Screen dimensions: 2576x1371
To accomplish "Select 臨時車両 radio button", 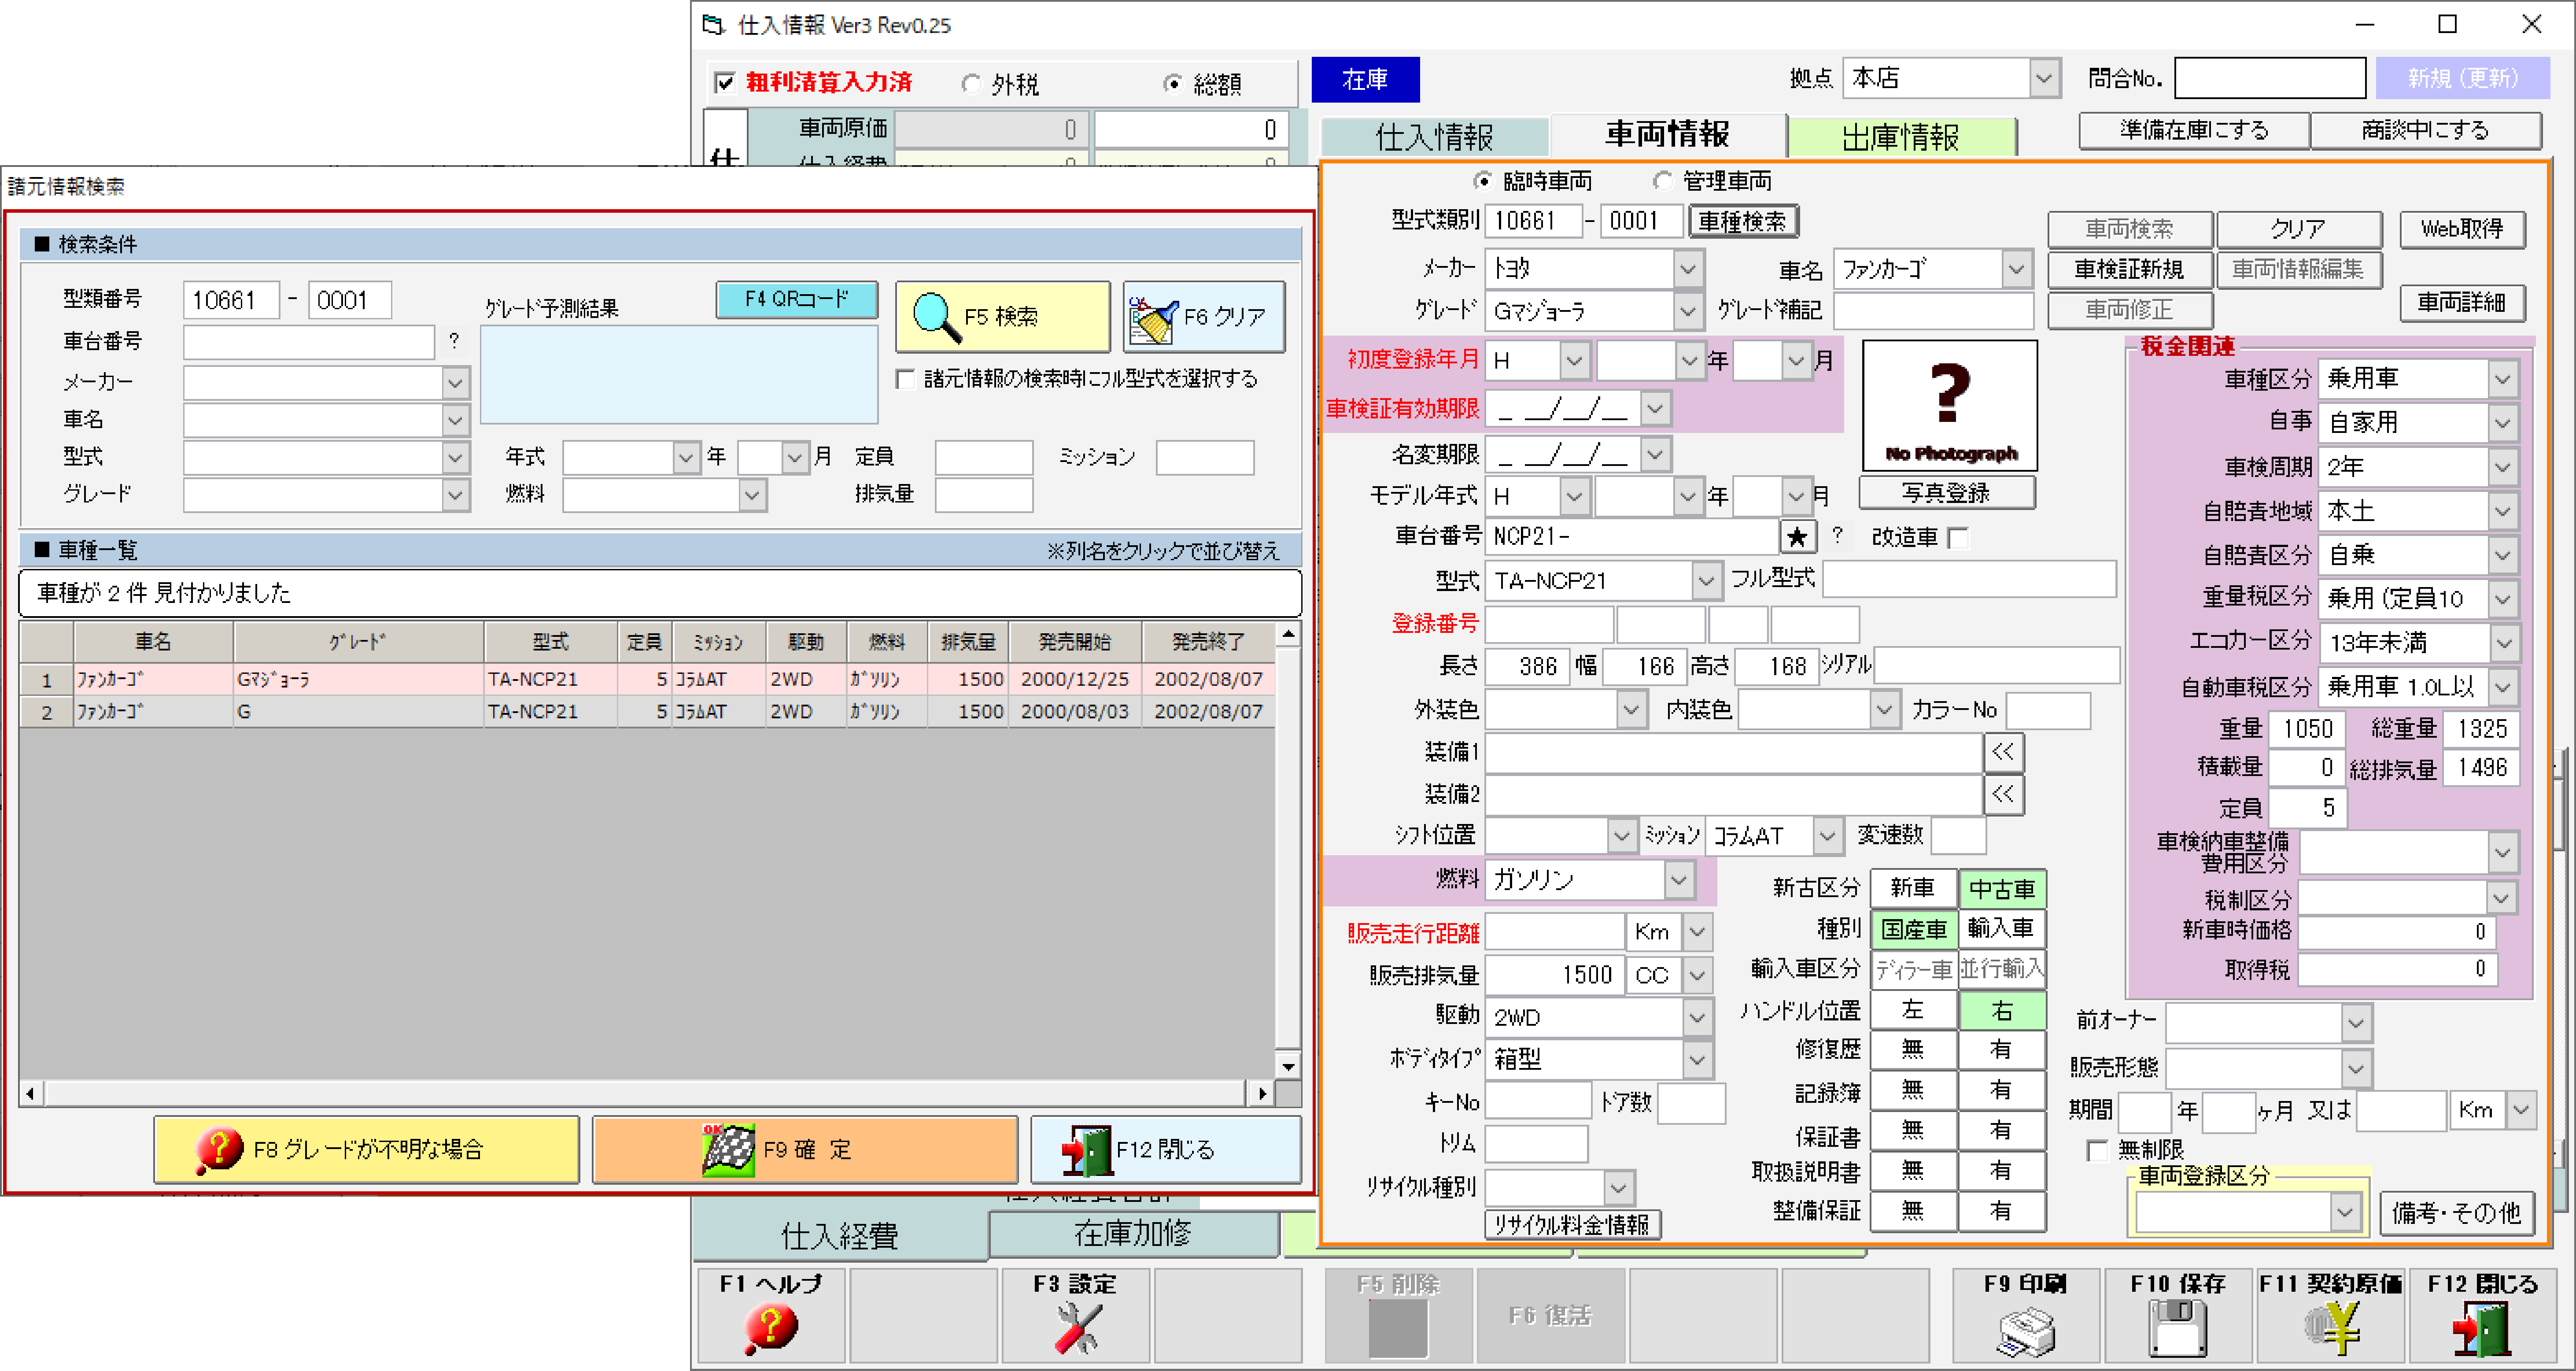I will point(1483,181).
